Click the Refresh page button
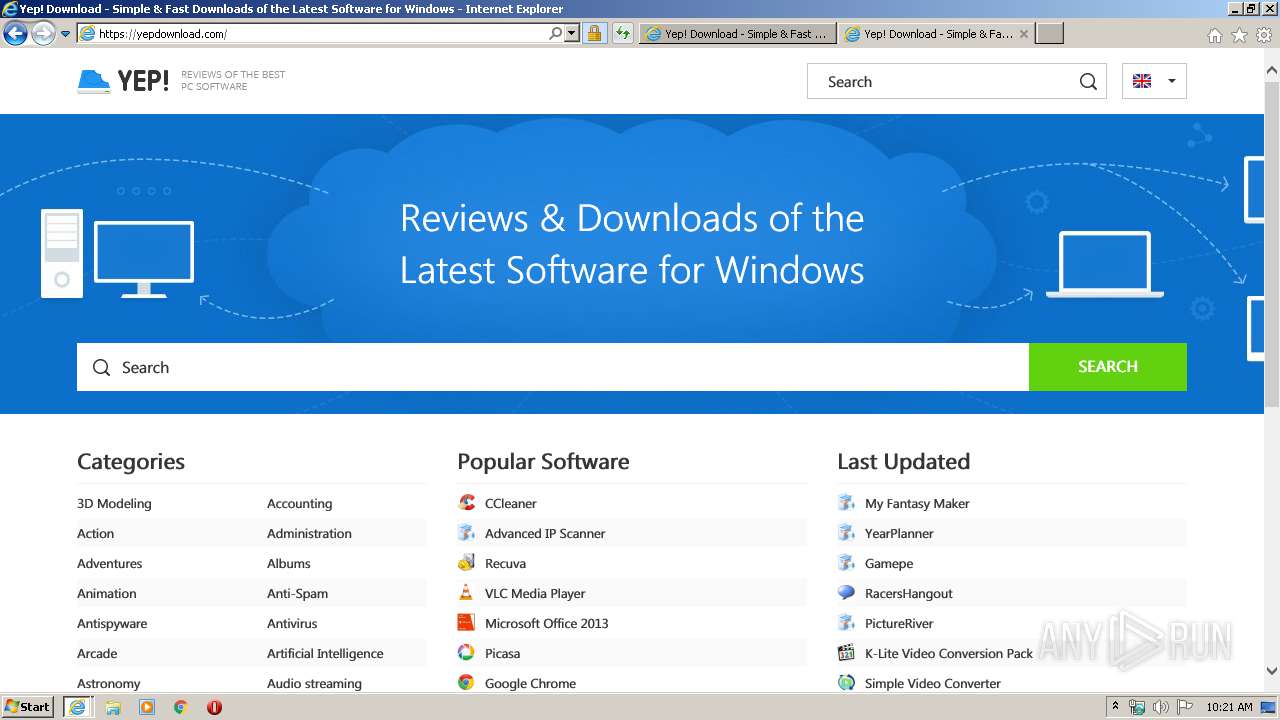The width and height of the screenshot is (1280, 720). pyautogui.click(x=622, y=33)
